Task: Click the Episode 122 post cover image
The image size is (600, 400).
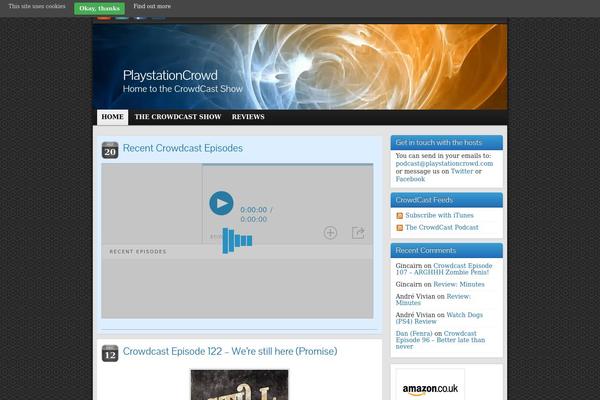Action: [240, 385]
